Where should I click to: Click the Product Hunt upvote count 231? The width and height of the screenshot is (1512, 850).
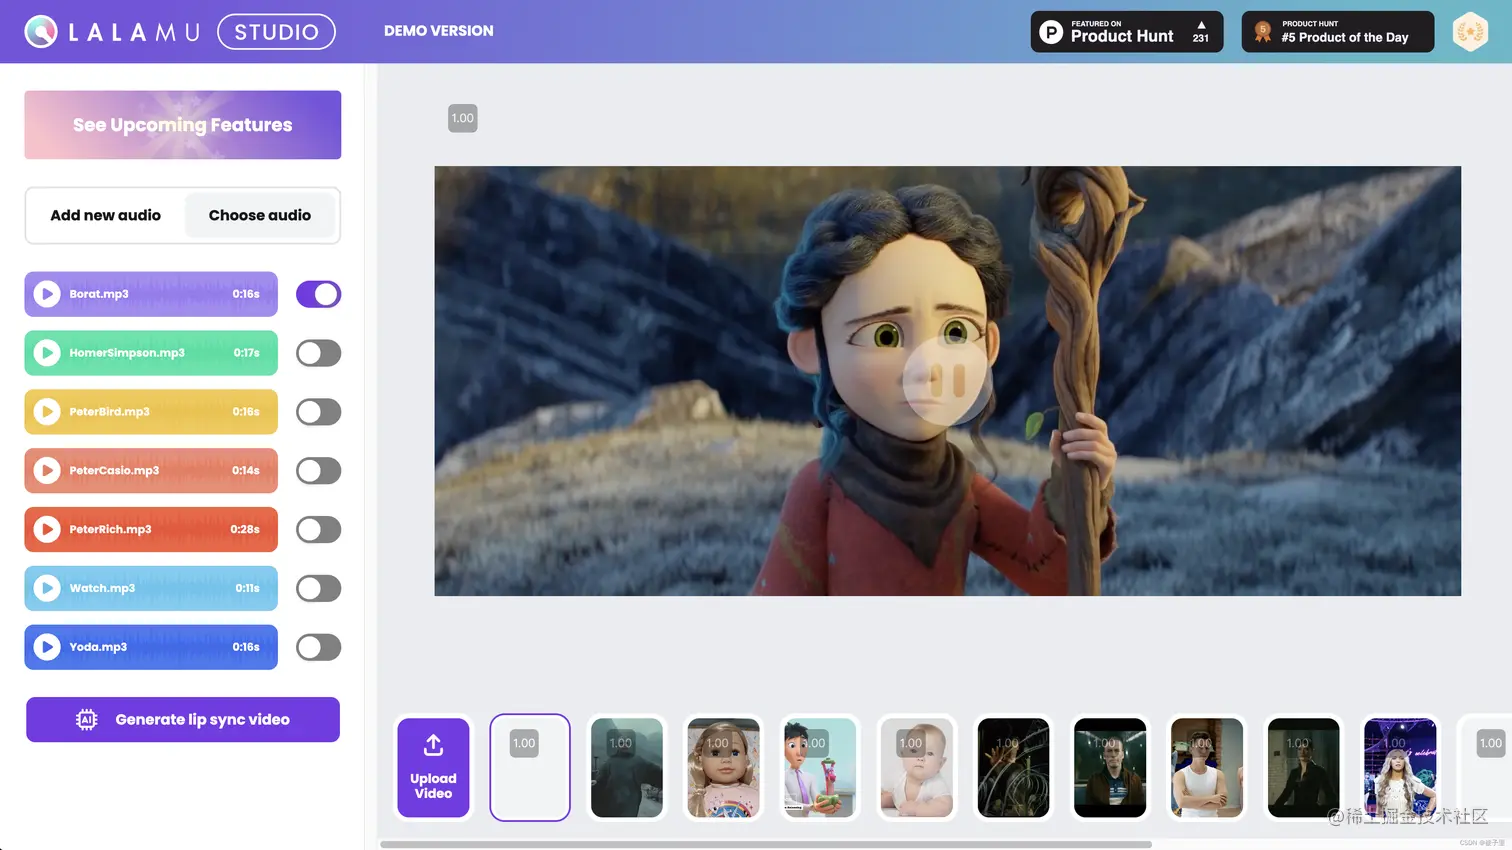click(1200, 38)
